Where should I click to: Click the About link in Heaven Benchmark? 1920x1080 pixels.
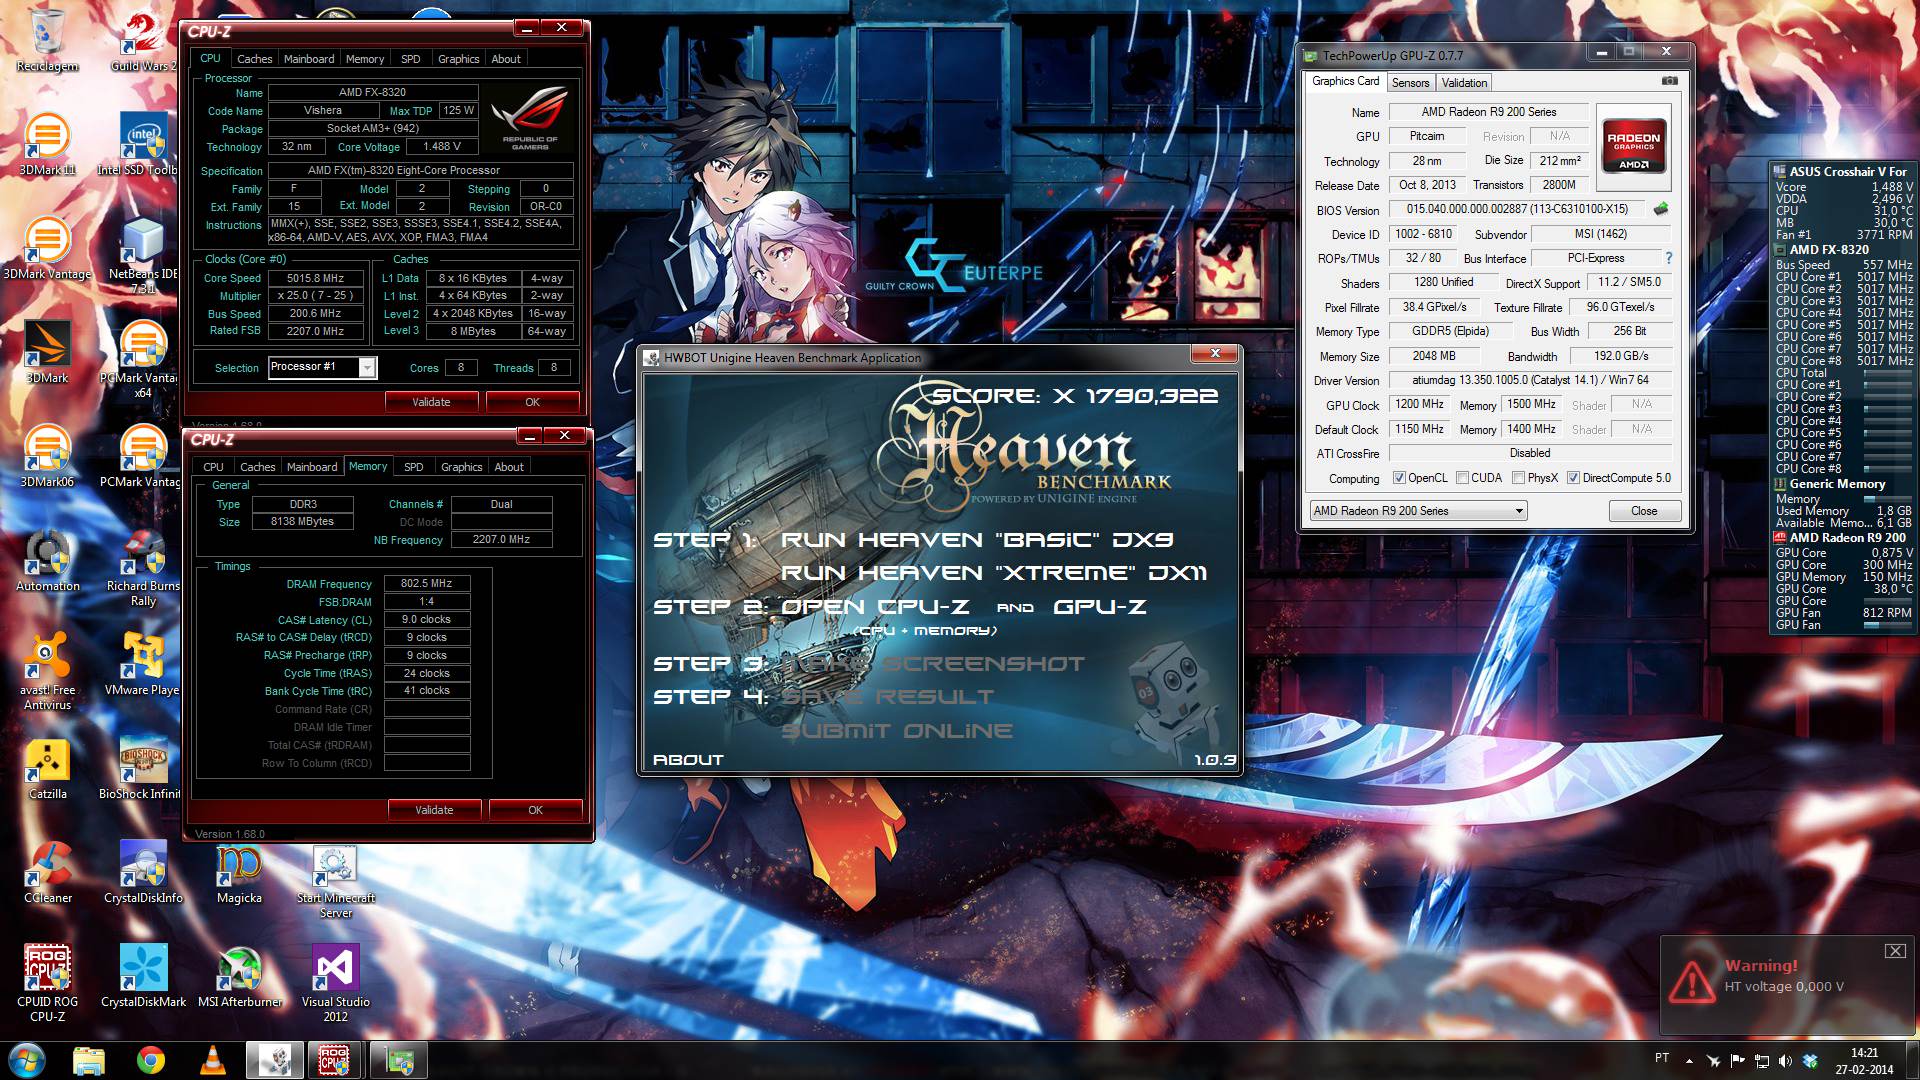click(x=688, y=760)
